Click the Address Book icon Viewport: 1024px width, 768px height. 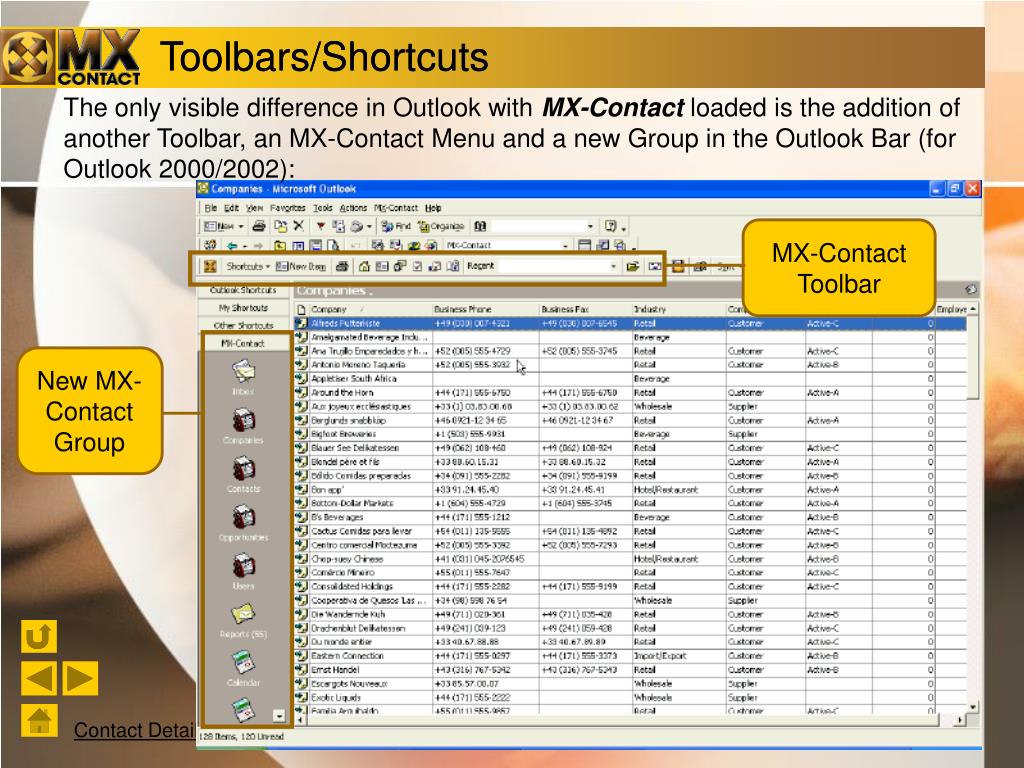click(480, 226)
